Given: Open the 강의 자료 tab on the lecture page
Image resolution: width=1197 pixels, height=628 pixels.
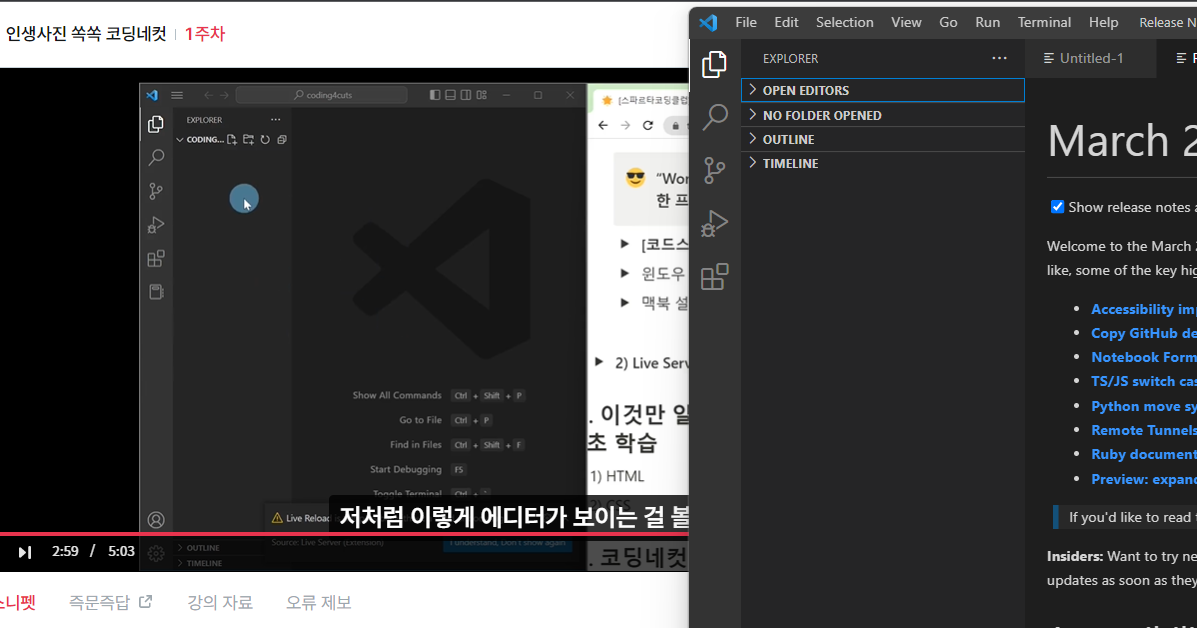Looking at the screenshot, I should coord(220,602).
